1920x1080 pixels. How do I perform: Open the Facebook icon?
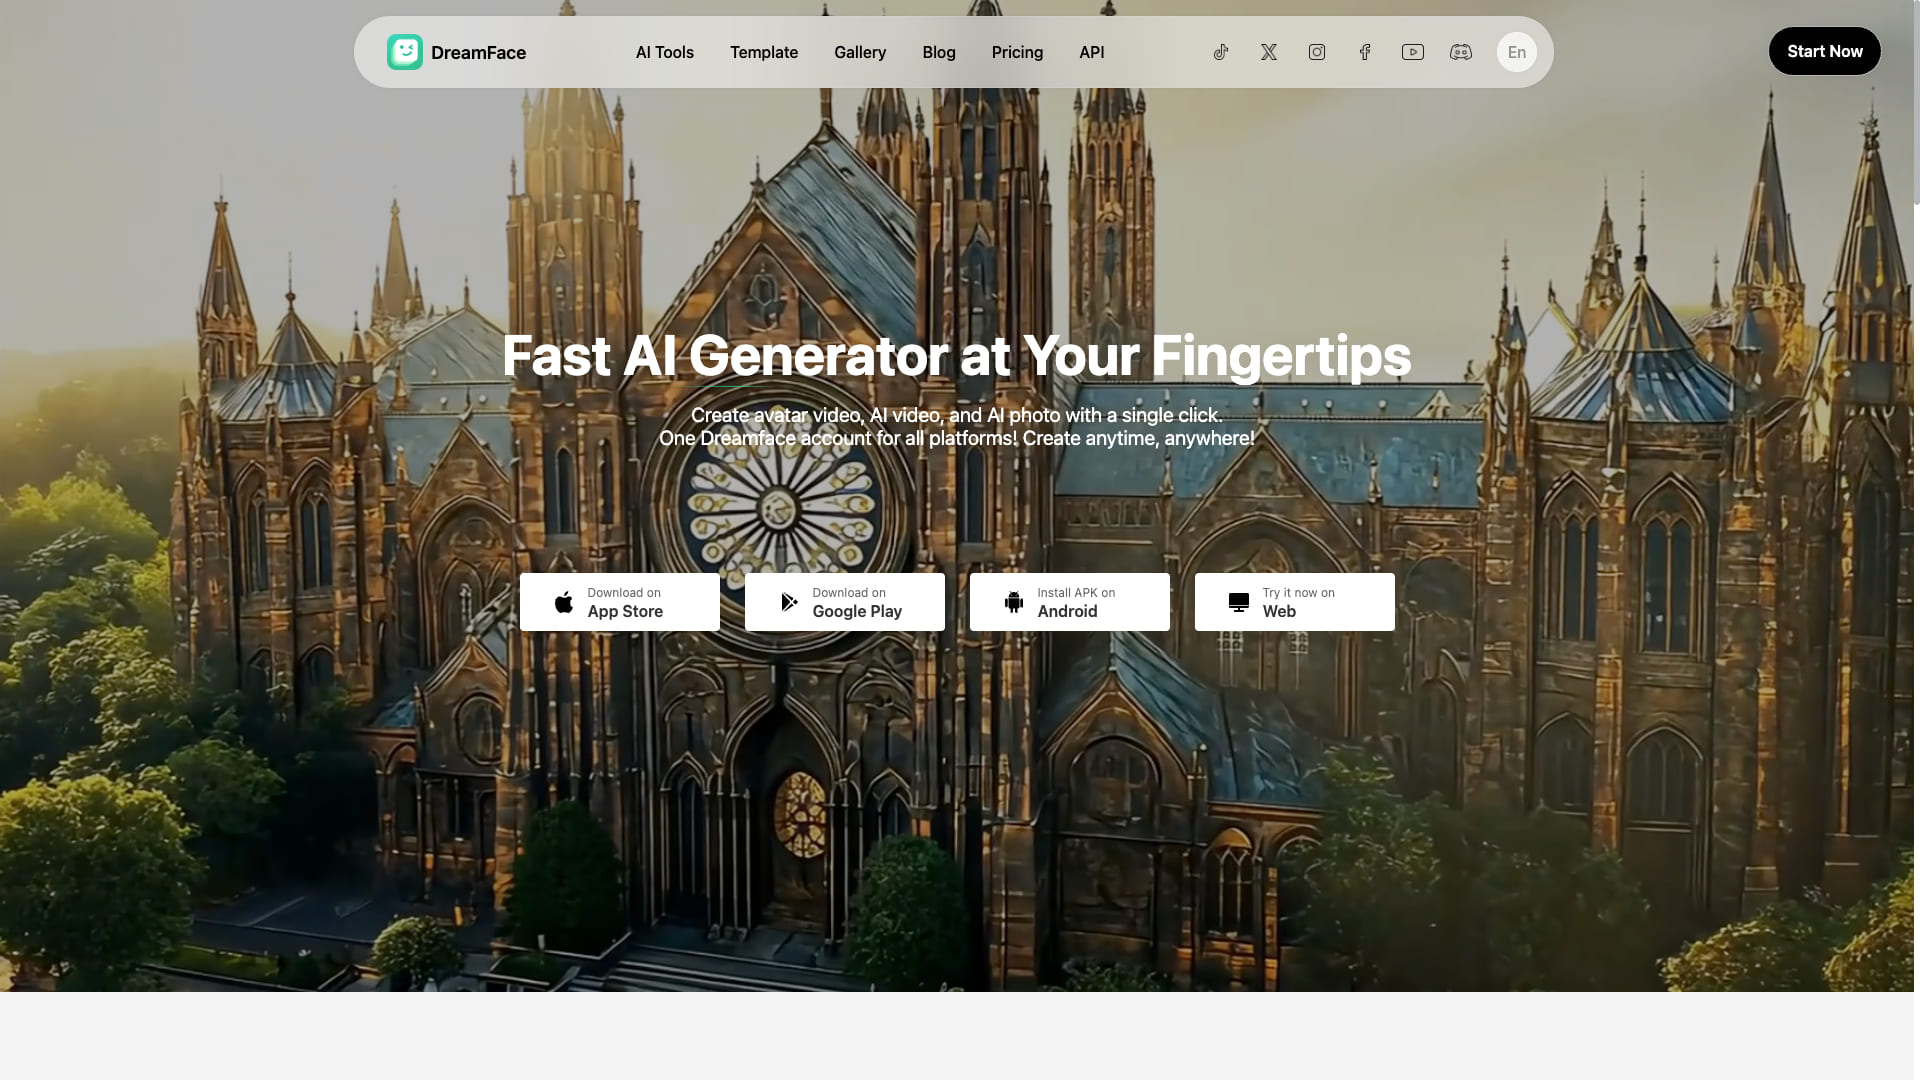coord(1365,52)
